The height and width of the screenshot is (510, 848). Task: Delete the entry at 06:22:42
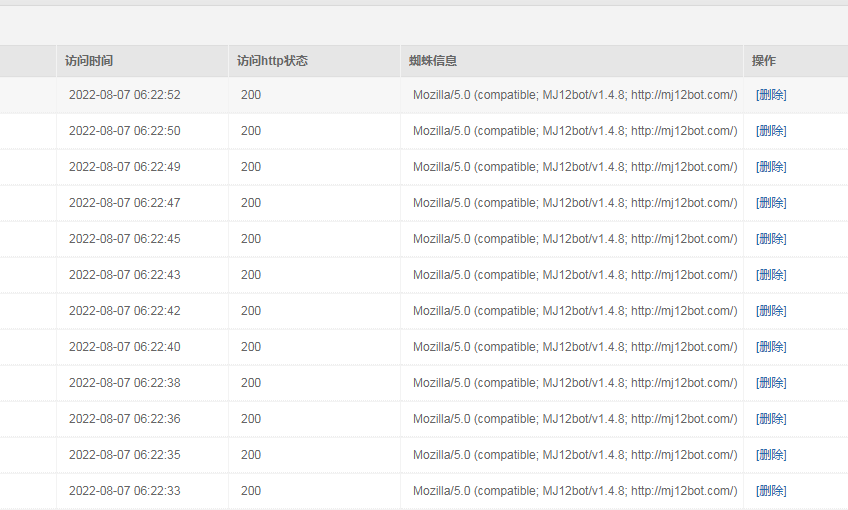click(771, 311)
